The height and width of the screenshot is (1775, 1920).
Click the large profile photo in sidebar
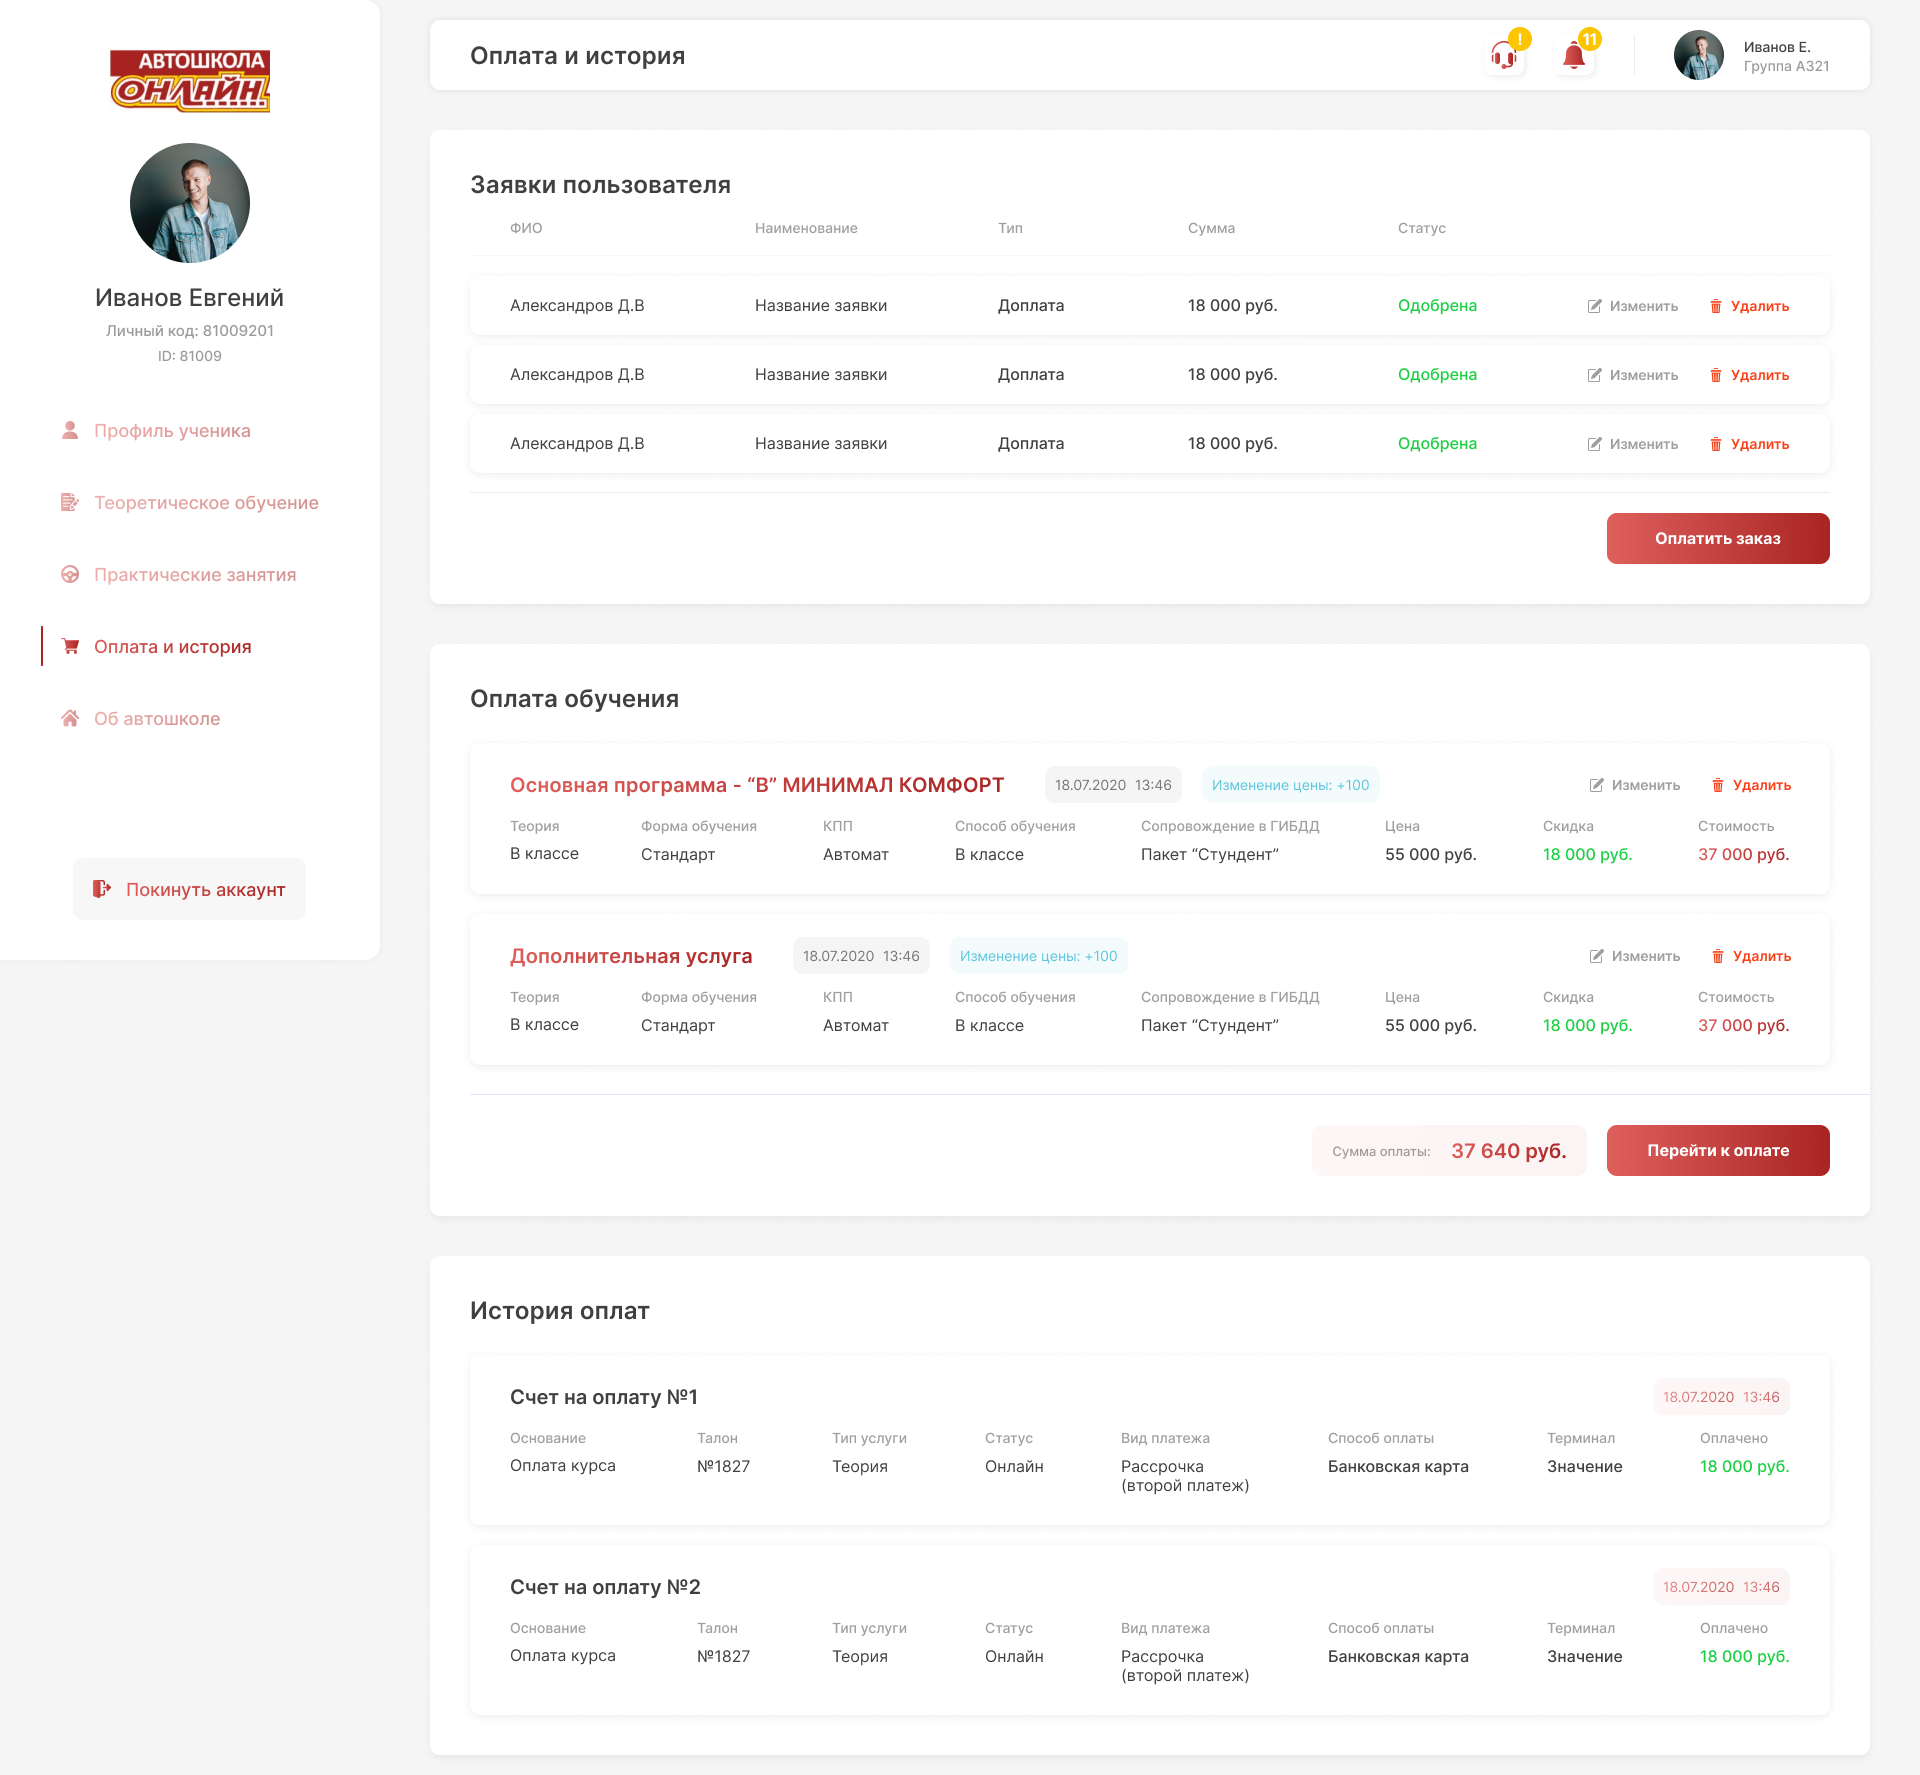pyautogui.click(x=190, y=203)
